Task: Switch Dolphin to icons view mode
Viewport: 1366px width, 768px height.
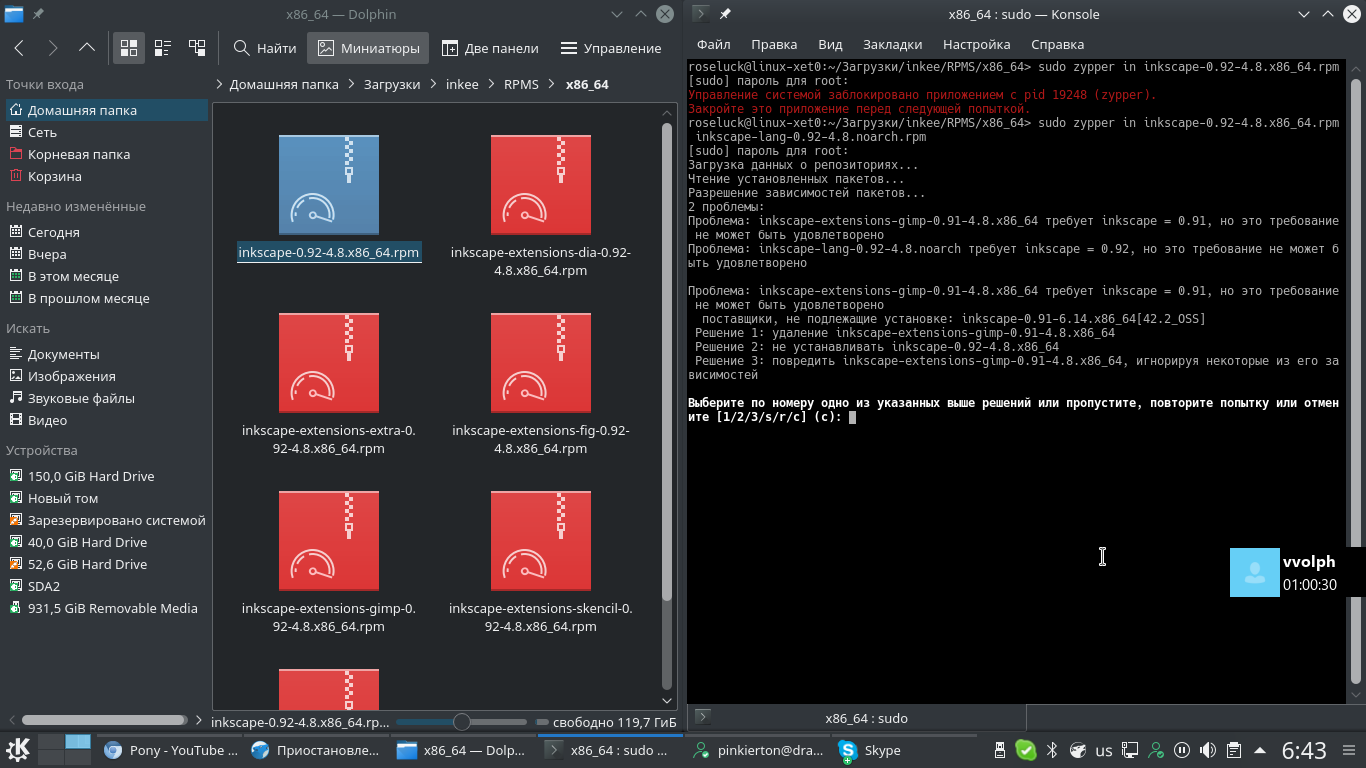Action: pyautogui.click(x=129, y=48)
